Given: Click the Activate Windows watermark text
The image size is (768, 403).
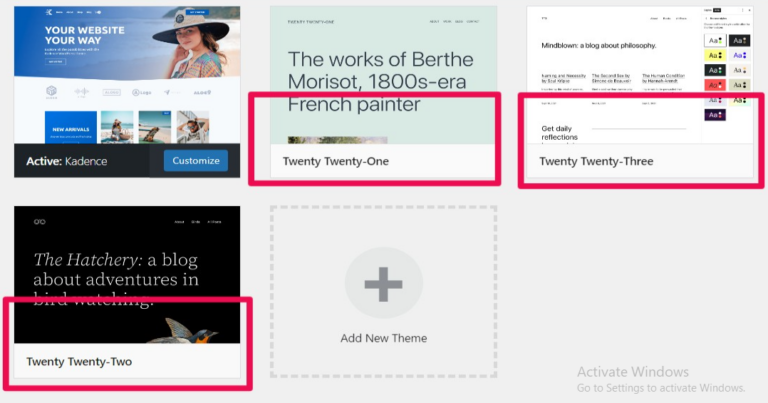Looking at the screenshot, I should [x=633, y=372].
